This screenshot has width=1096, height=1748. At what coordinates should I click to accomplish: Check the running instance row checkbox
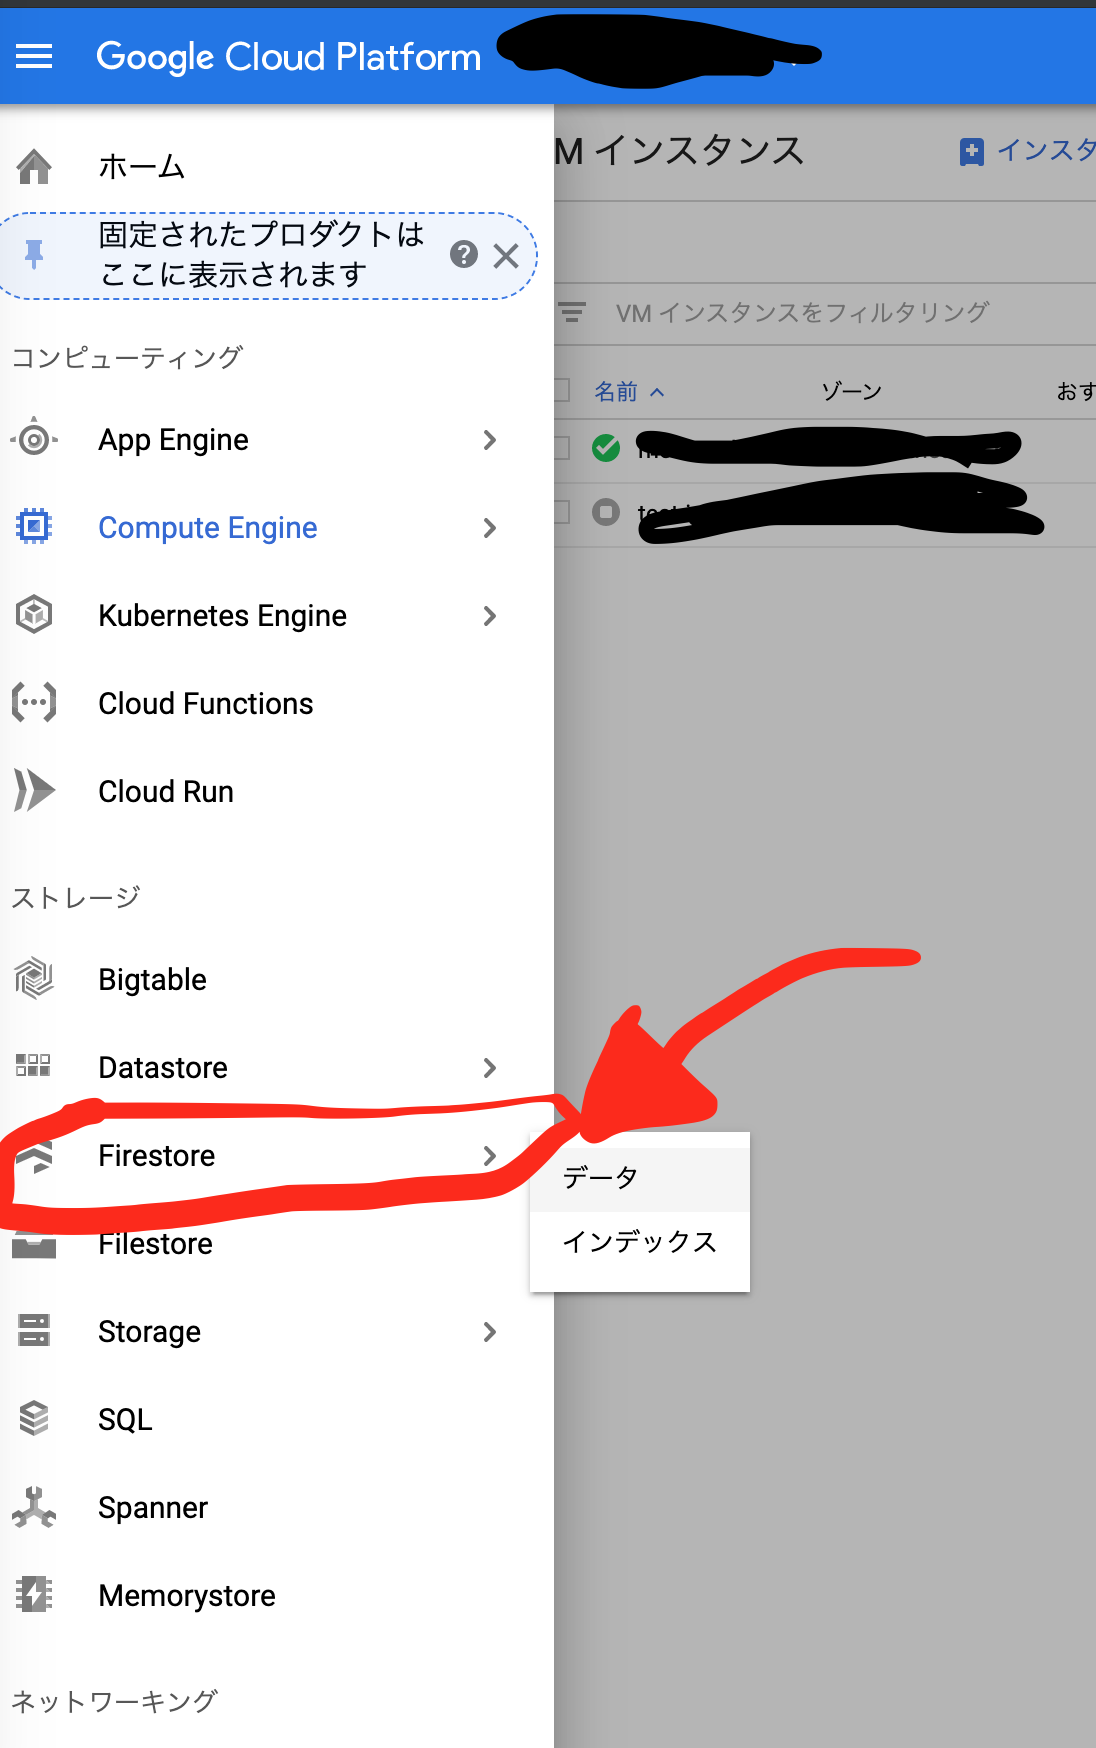(562, 447)
